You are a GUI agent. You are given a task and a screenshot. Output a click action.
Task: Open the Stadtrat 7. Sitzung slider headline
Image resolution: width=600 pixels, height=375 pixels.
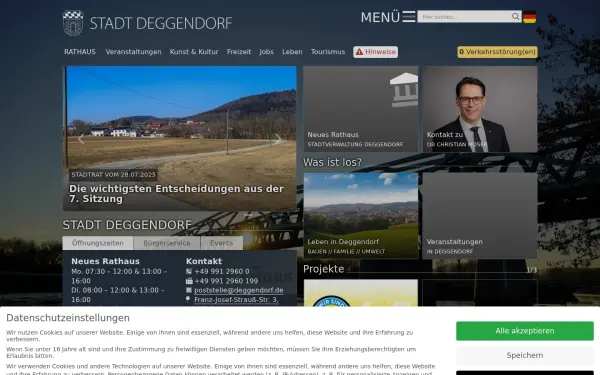click(176, 194)
